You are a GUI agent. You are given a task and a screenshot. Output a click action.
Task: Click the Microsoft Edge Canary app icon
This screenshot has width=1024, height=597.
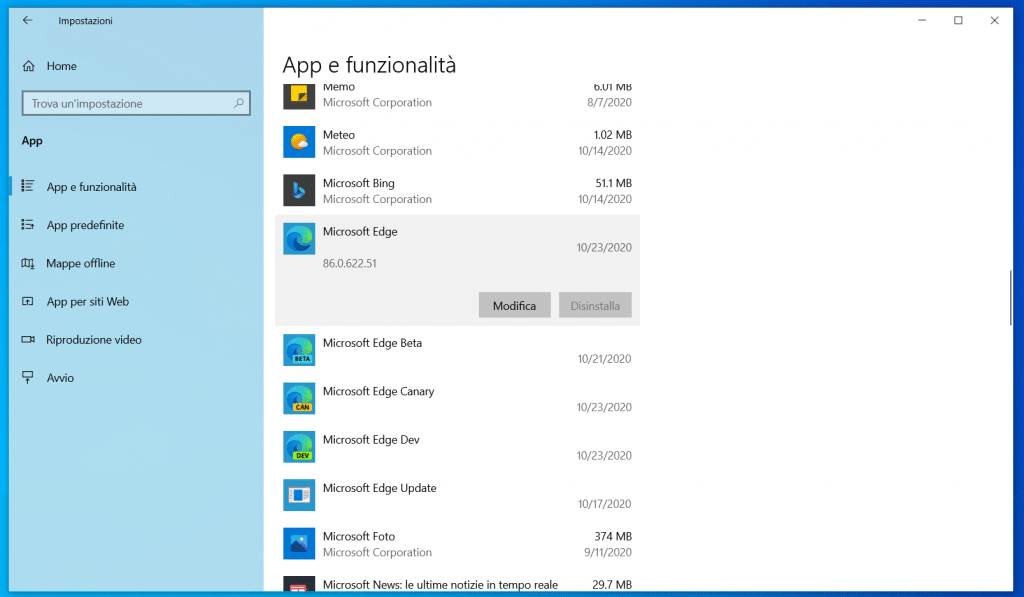pyautogui.click(x=299, y=398)
